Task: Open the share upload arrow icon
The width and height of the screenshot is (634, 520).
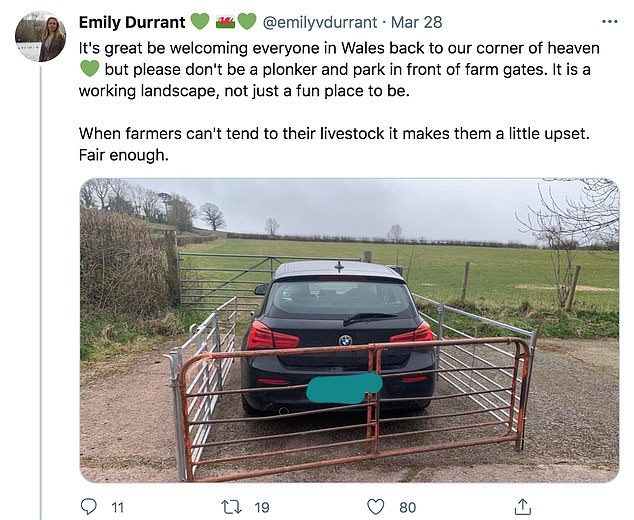Action: click(522, 507)
